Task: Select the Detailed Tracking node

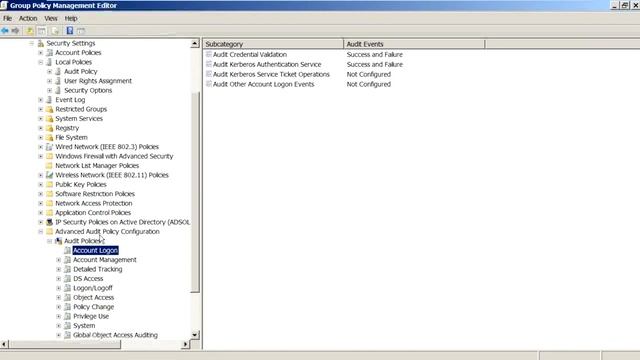Action: pos(98,269)
